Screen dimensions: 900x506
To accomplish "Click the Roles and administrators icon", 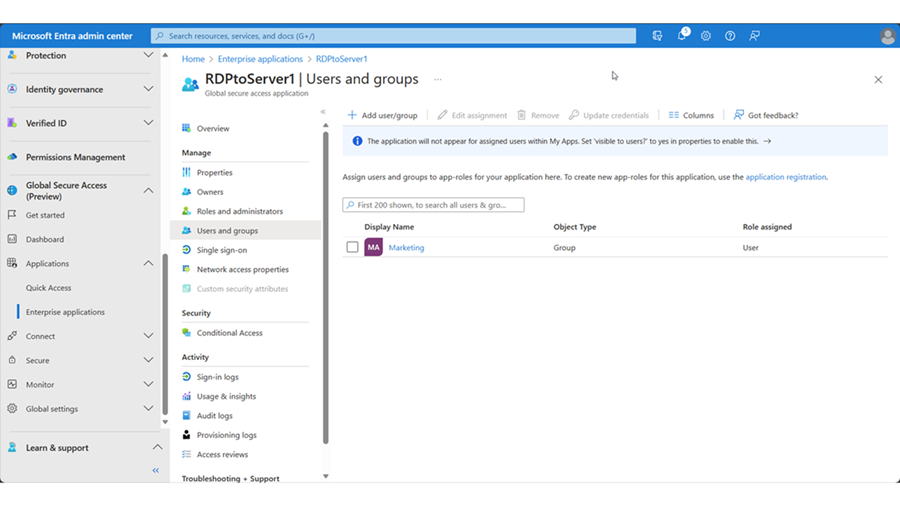I will click(186, 211).
